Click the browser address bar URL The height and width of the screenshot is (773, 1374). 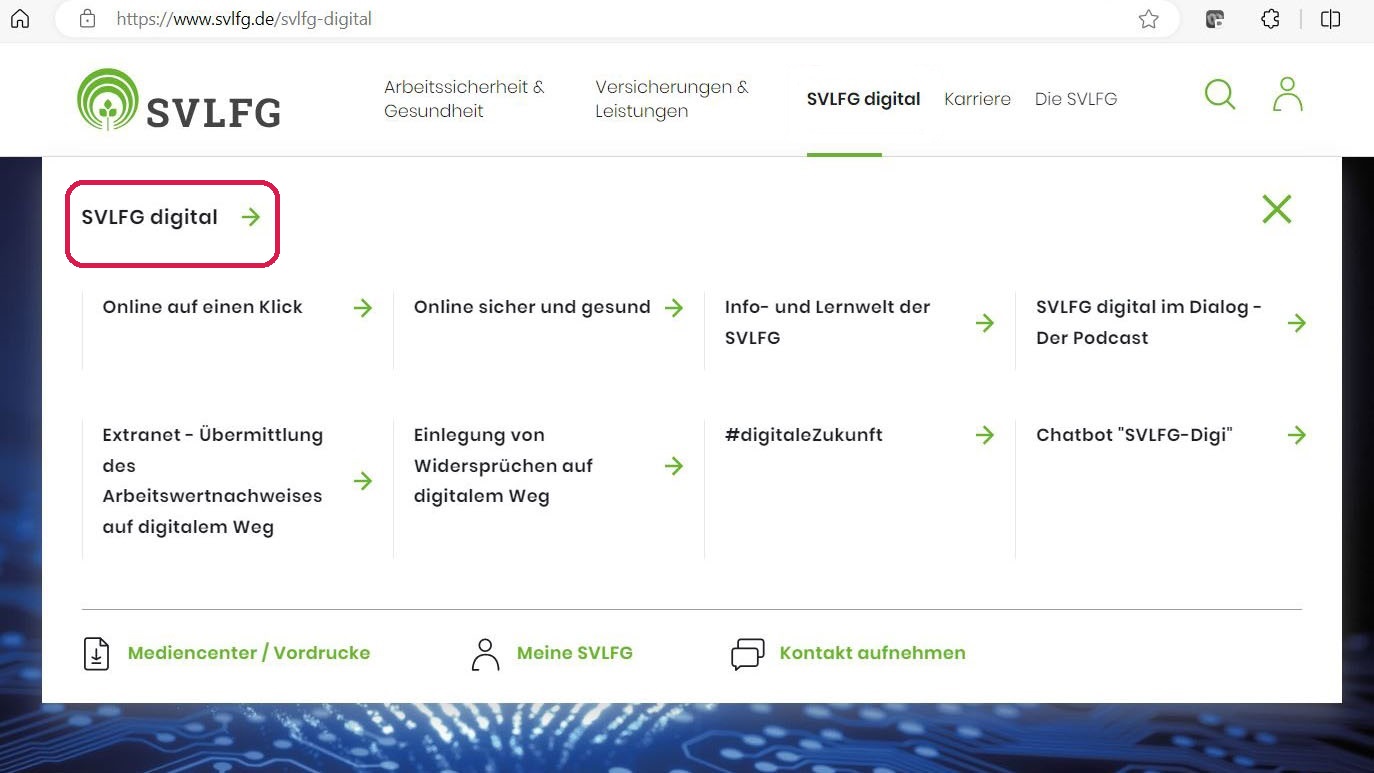click(244, 19)
